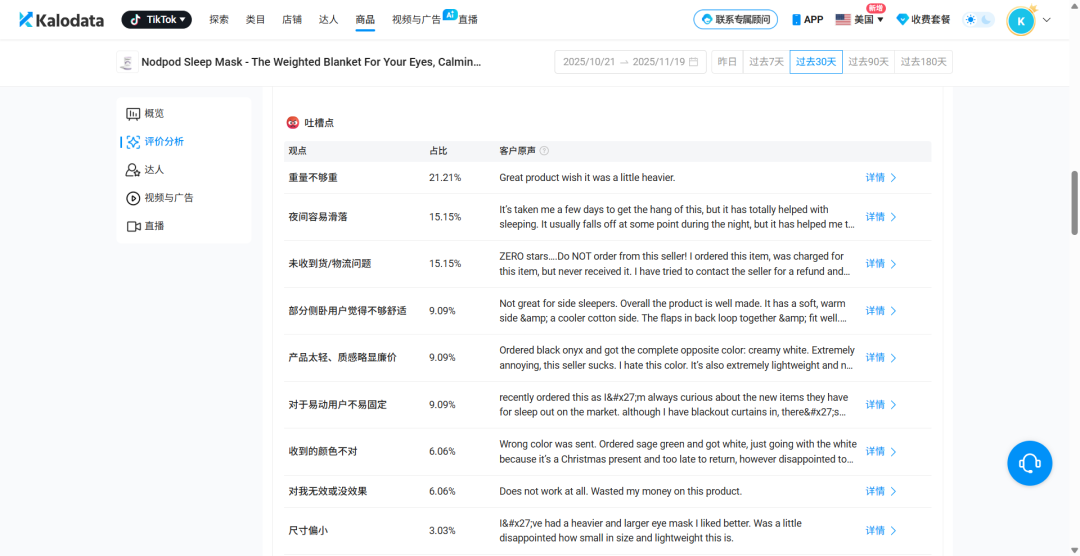Open the TikTok platform dropdown

156,20
